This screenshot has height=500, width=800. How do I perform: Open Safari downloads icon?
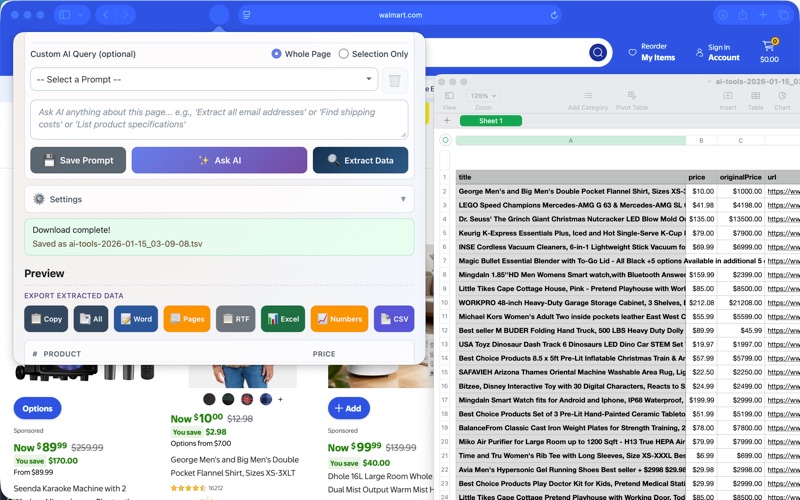[723, 15]
